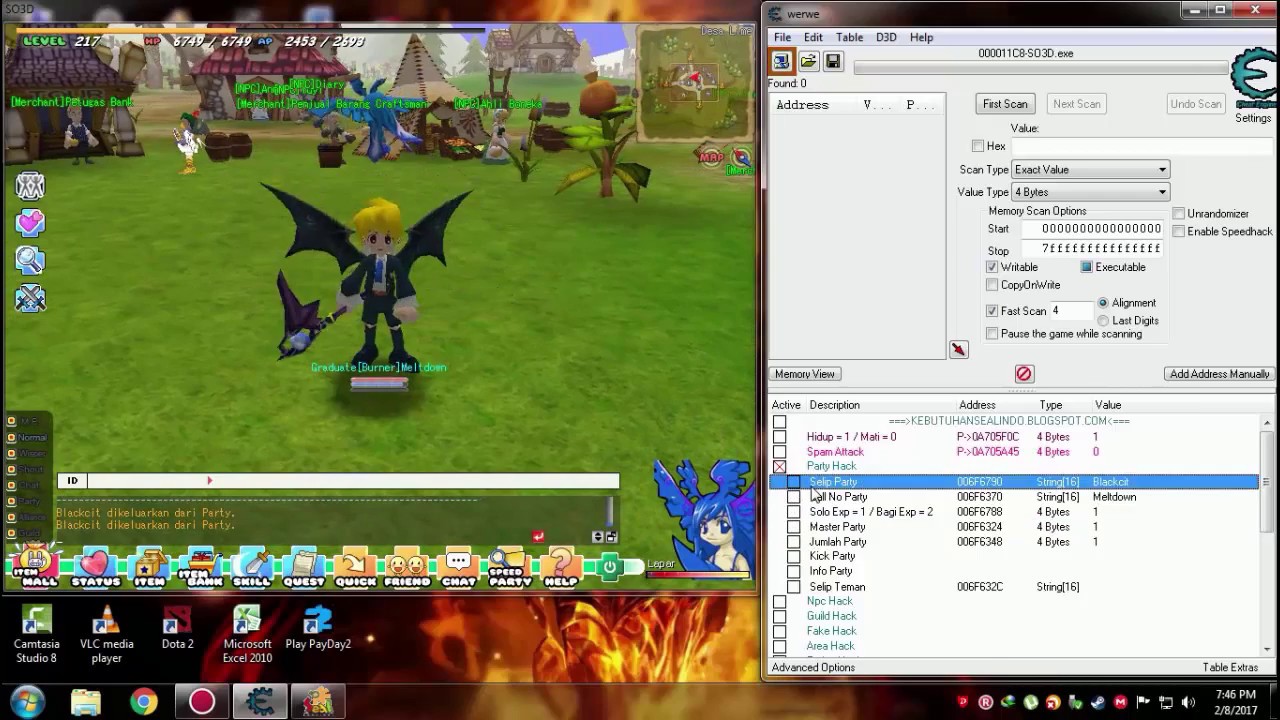Open the Item inventory box icon
The width and height of the screenshot is (1280, 720).
[150, 566]
